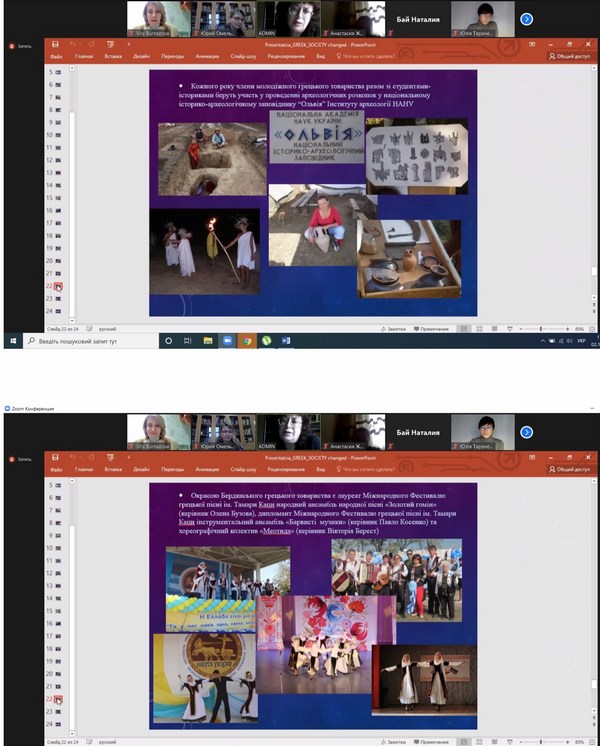Screen dimensions: 600x746
Task: Open Вид tab in lower screenshot
Action: point(320,469)
